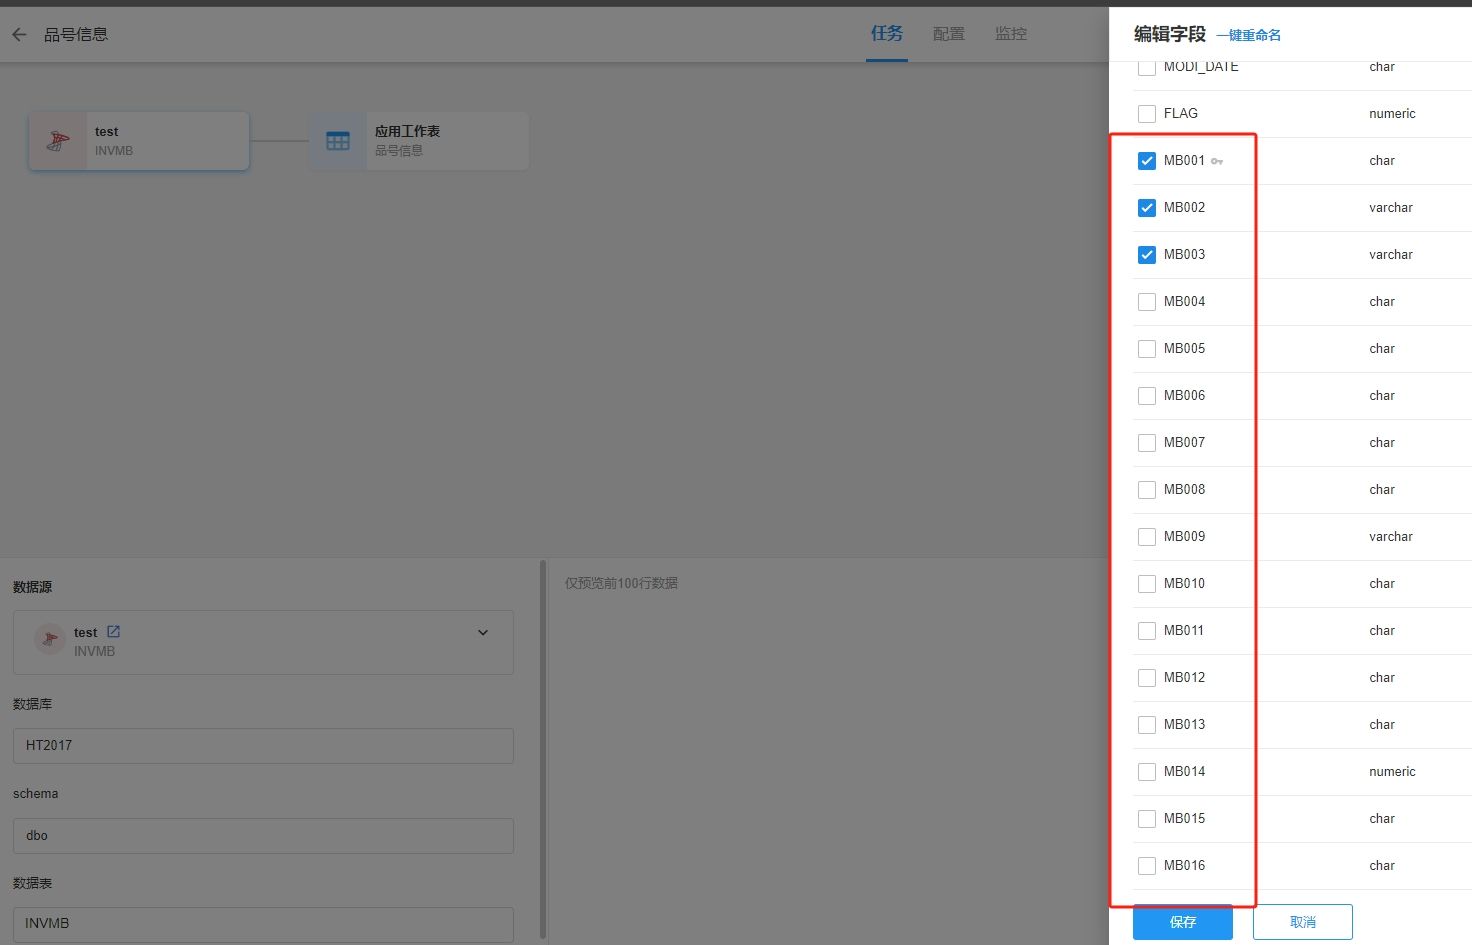1472x945 pixels.
Task: Click the 一键重命名 rename link
Action: click(1248, 34)
